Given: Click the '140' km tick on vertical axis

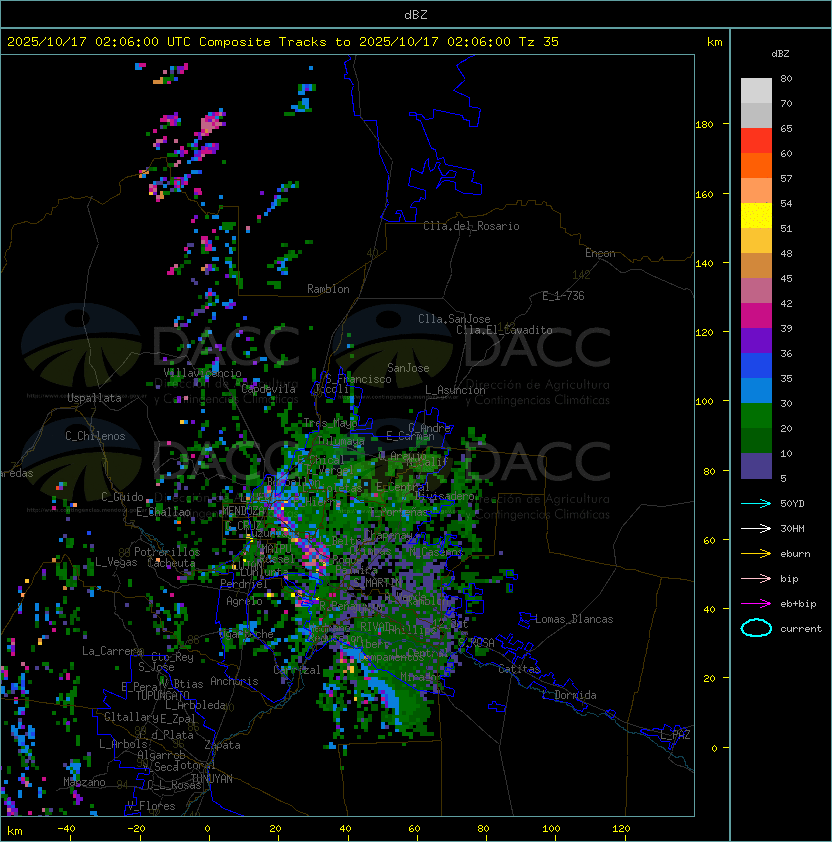Looking at the screenshot, I should point(704,264).
